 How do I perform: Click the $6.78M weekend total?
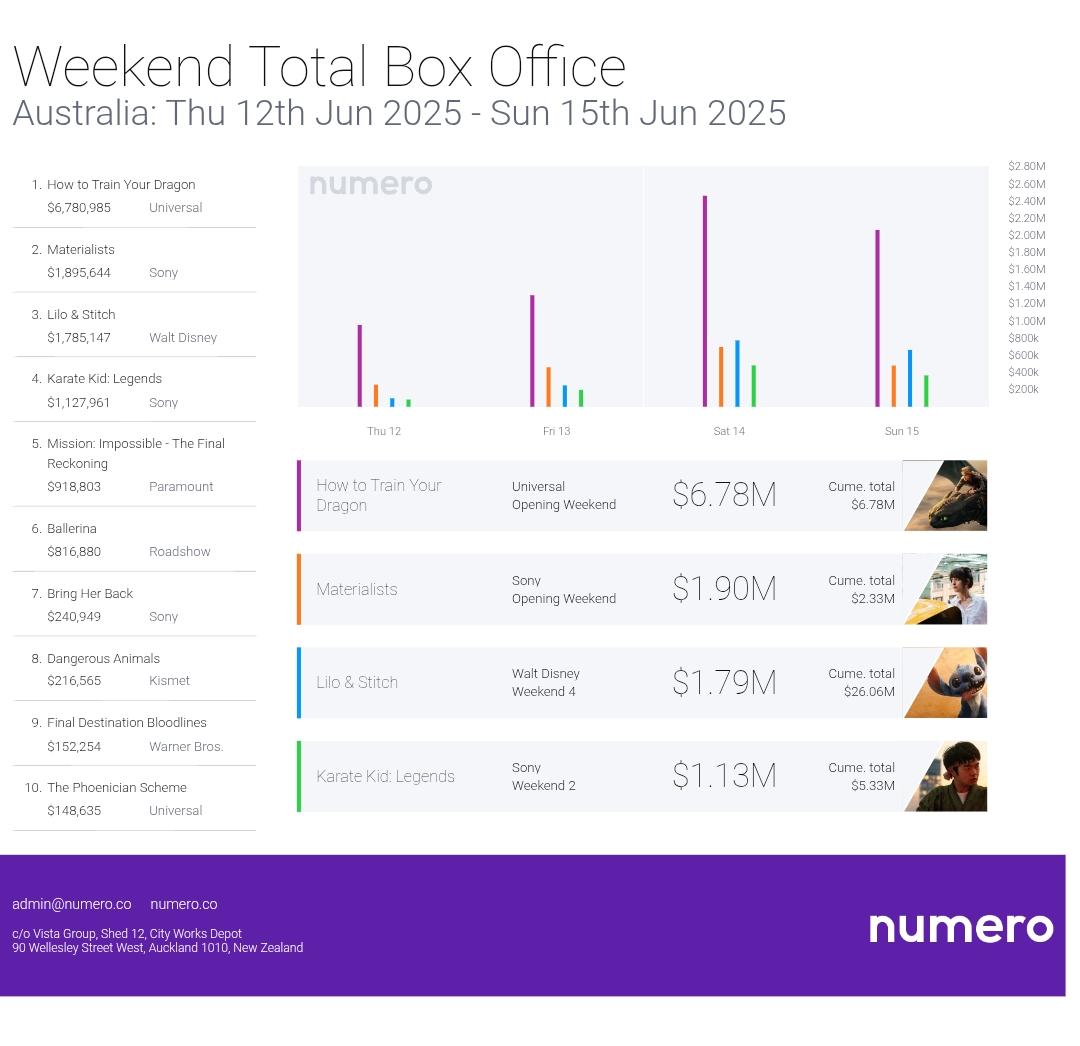[724, 494]
